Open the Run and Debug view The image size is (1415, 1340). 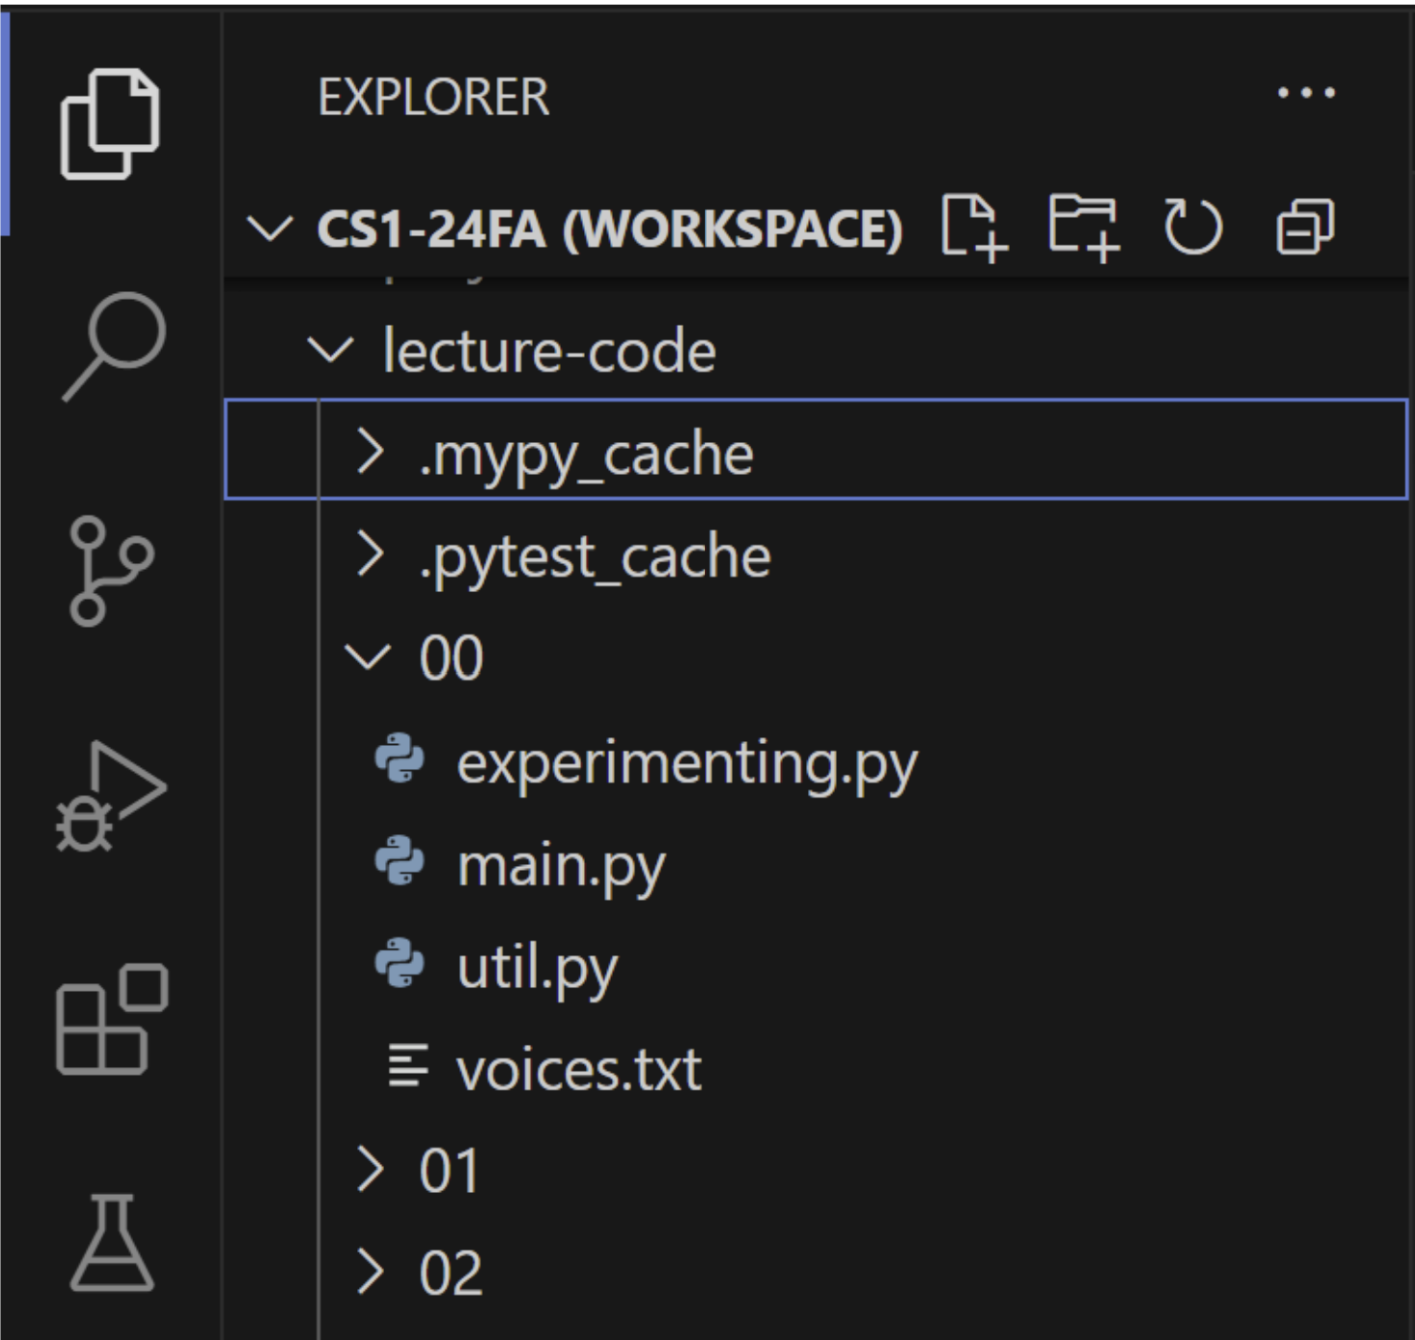pos(110,797)
